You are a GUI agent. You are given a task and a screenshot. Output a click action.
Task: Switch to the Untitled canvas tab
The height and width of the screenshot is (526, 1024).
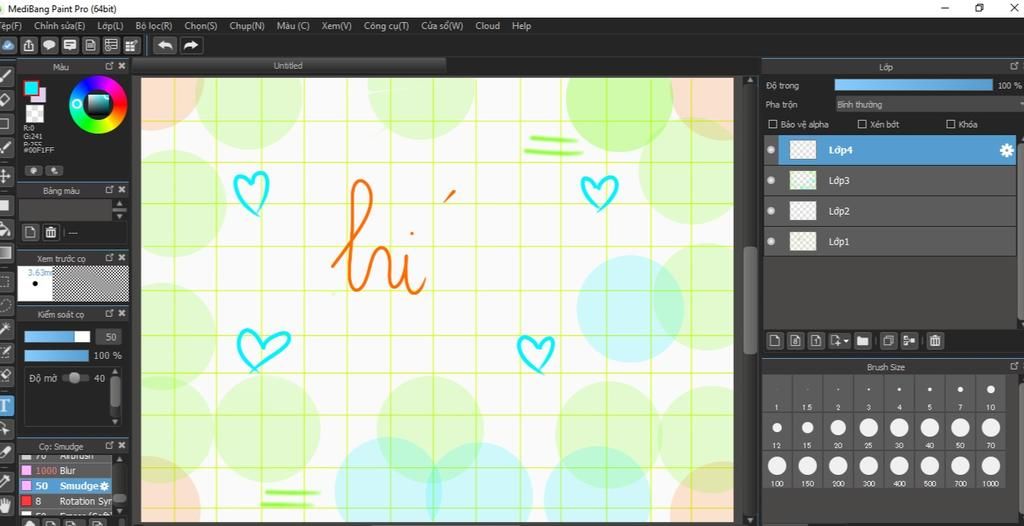tap(288, 66)
